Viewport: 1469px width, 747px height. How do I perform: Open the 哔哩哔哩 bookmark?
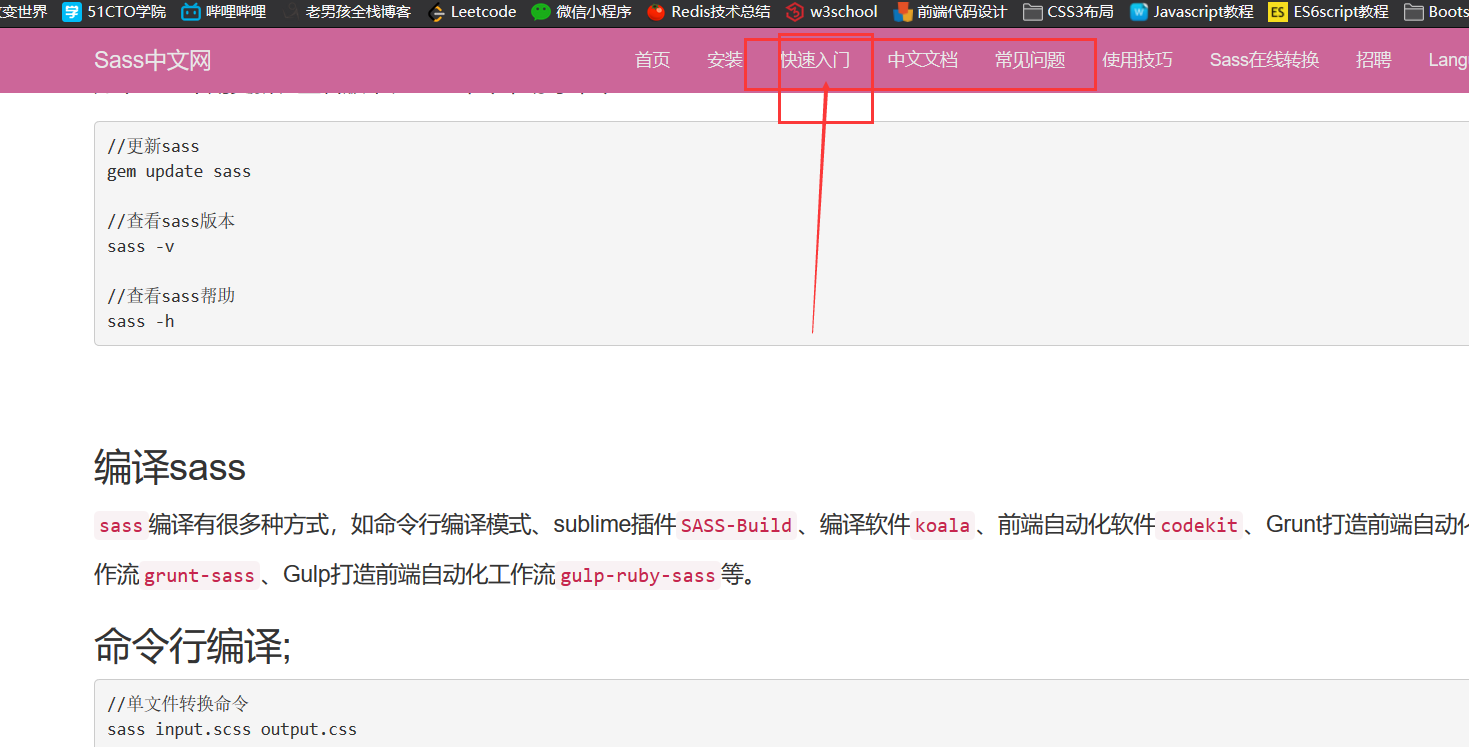tap(223, 12)
